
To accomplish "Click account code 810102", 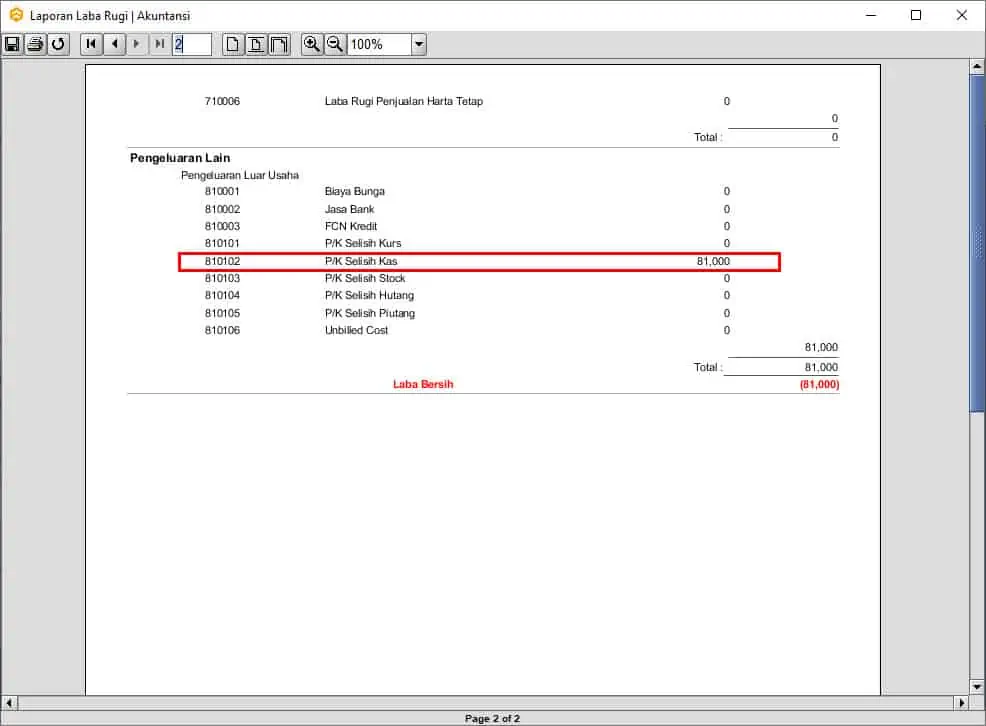I will [x=222, y=261].
